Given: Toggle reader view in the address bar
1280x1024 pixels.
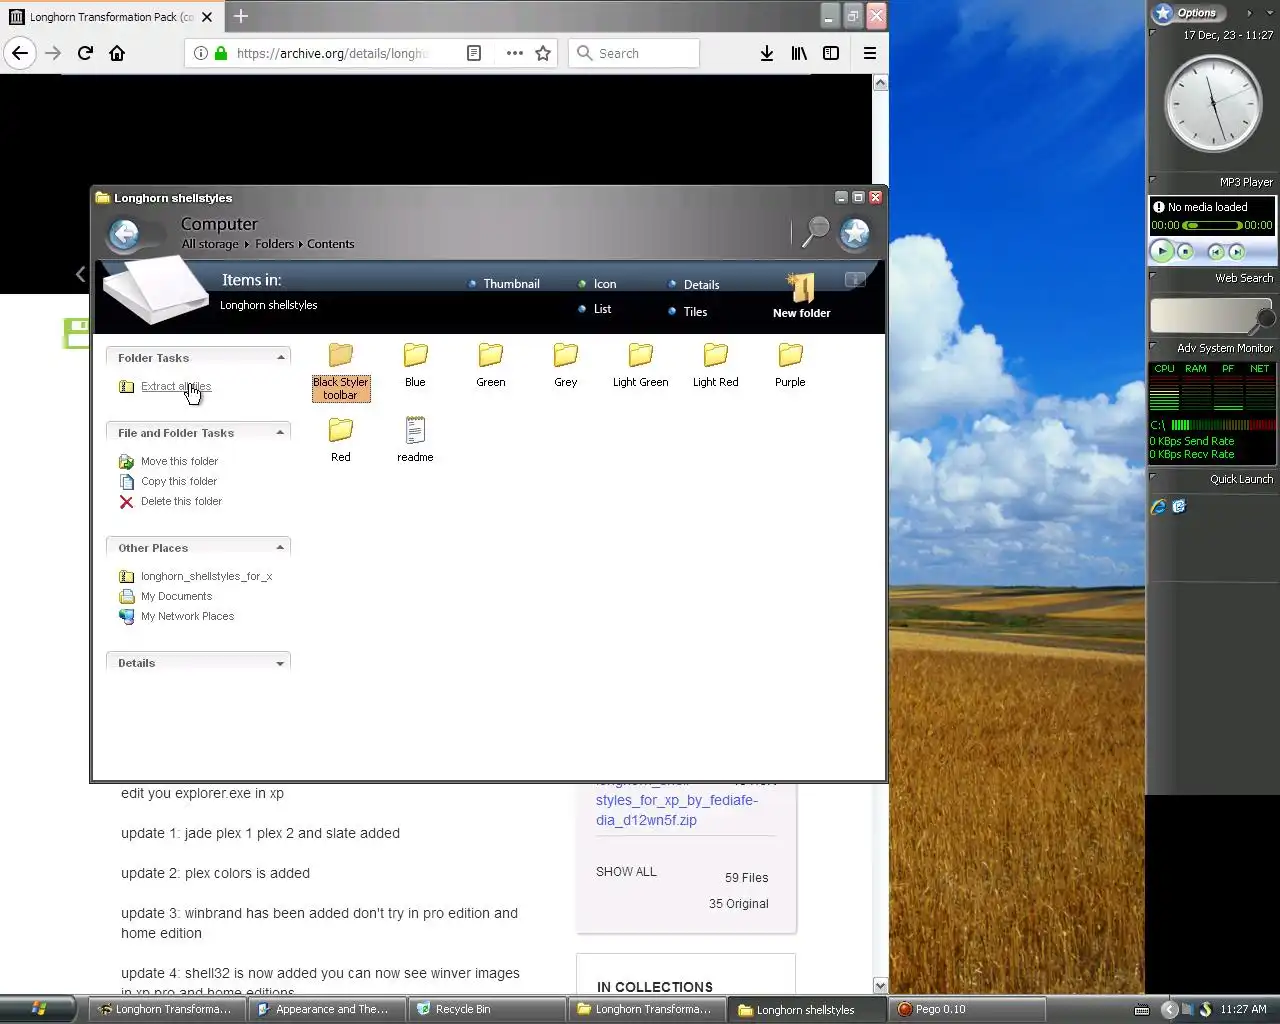Looking at the screenshot, I should [x=474, y=53].
